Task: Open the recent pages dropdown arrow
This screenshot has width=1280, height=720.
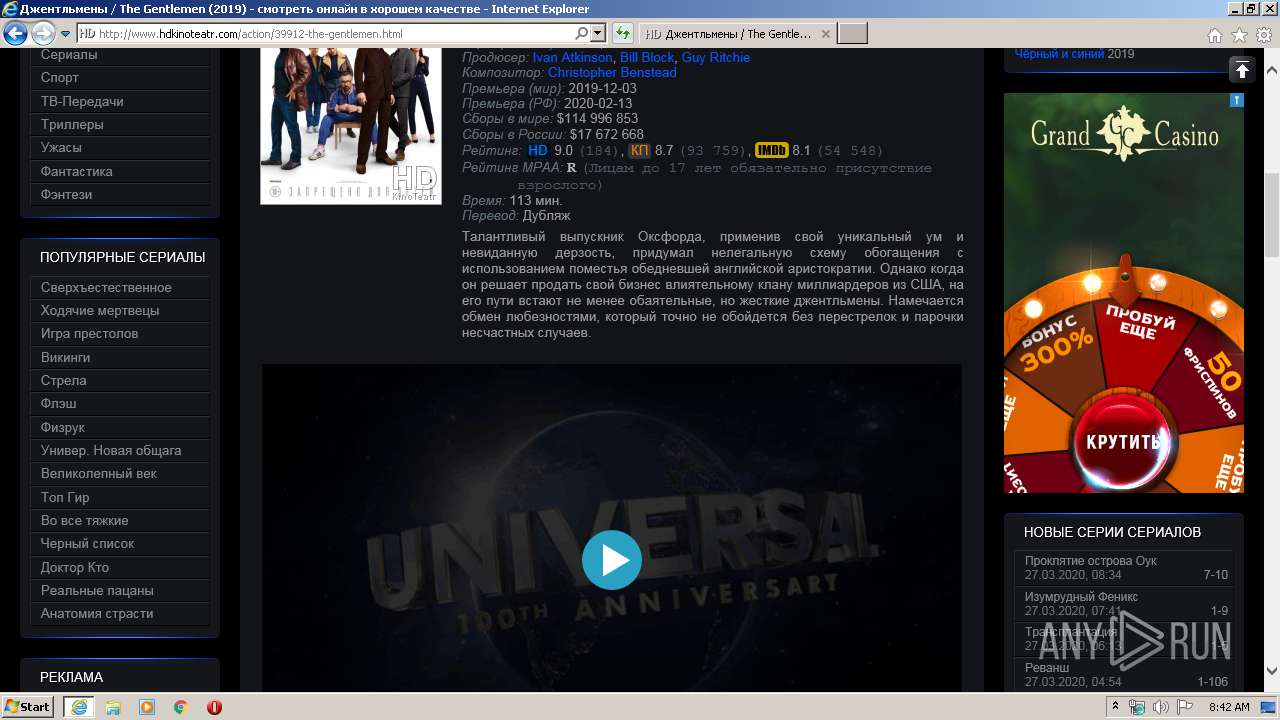Action: (x=66, y=35)
